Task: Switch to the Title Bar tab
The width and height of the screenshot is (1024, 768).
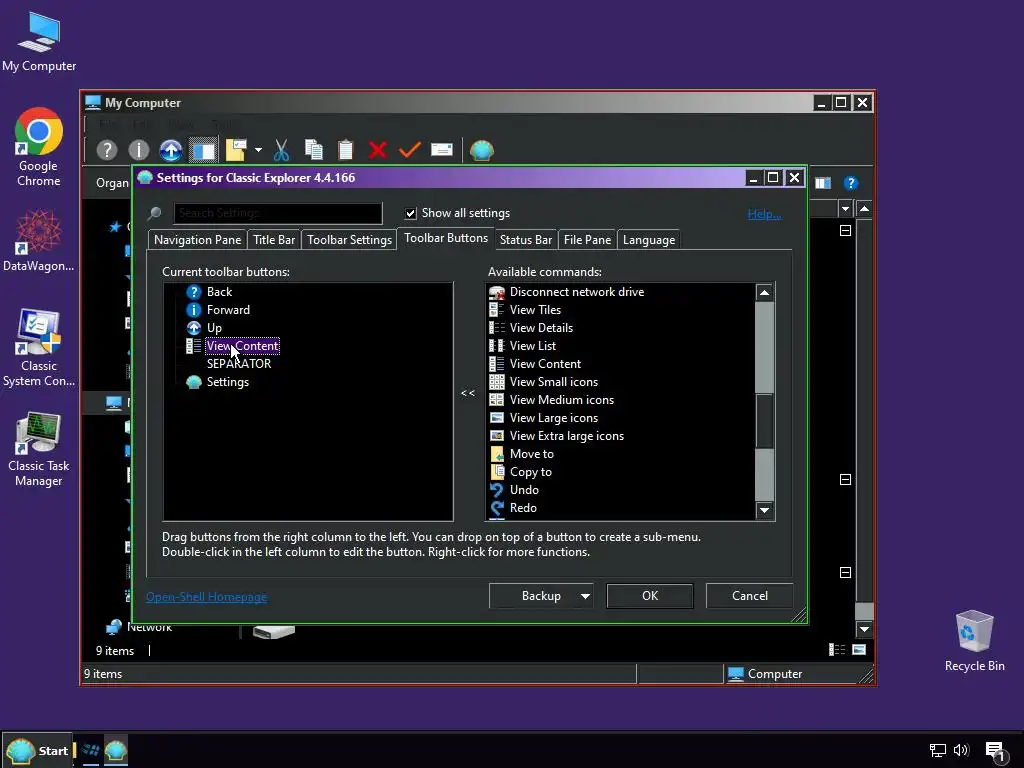Action: (274, 240)
